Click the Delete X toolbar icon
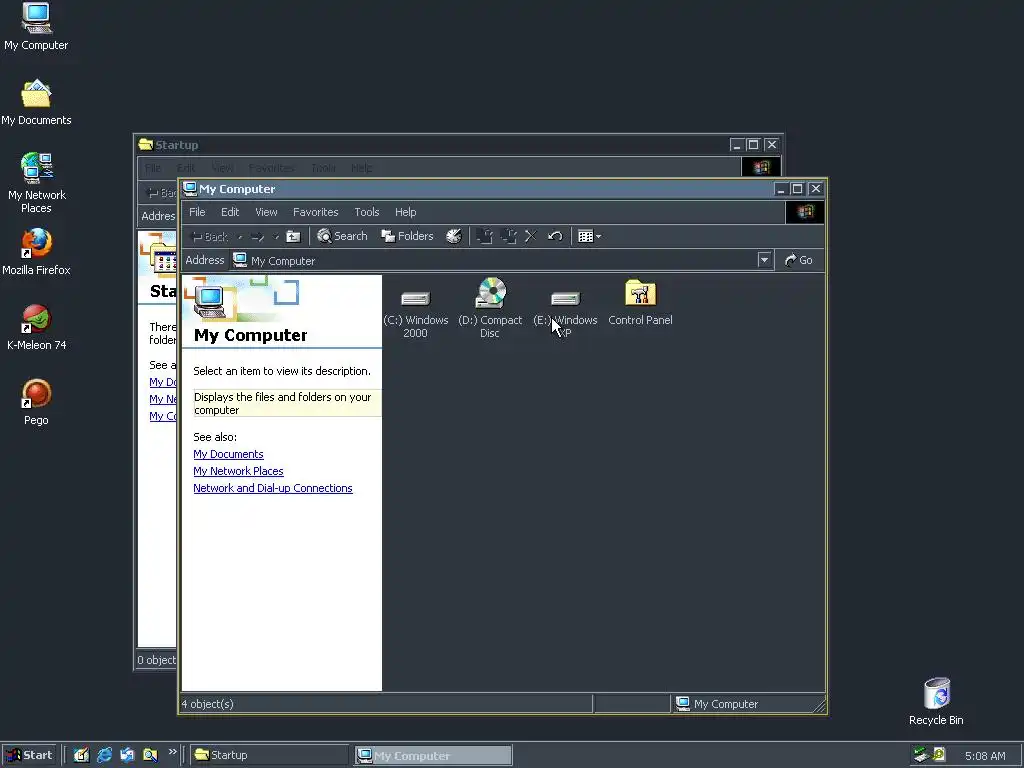Screen dimensions: 1024x768 [x=531, y=236]
